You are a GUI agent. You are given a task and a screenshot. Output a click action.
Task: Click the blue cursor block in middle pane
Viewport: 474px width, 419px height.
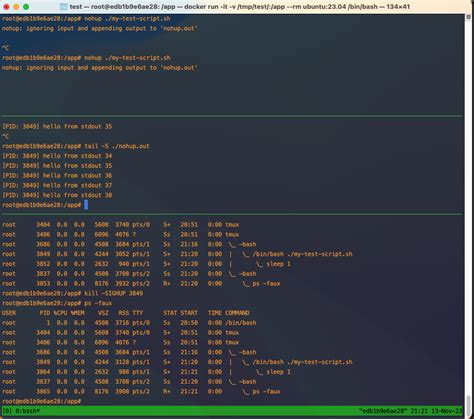click(86, 205)
